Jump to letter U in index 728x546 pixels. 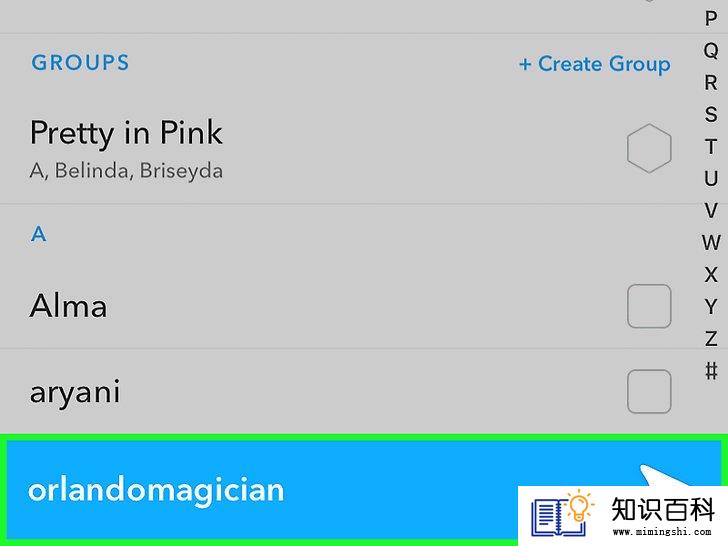point(710,178)
